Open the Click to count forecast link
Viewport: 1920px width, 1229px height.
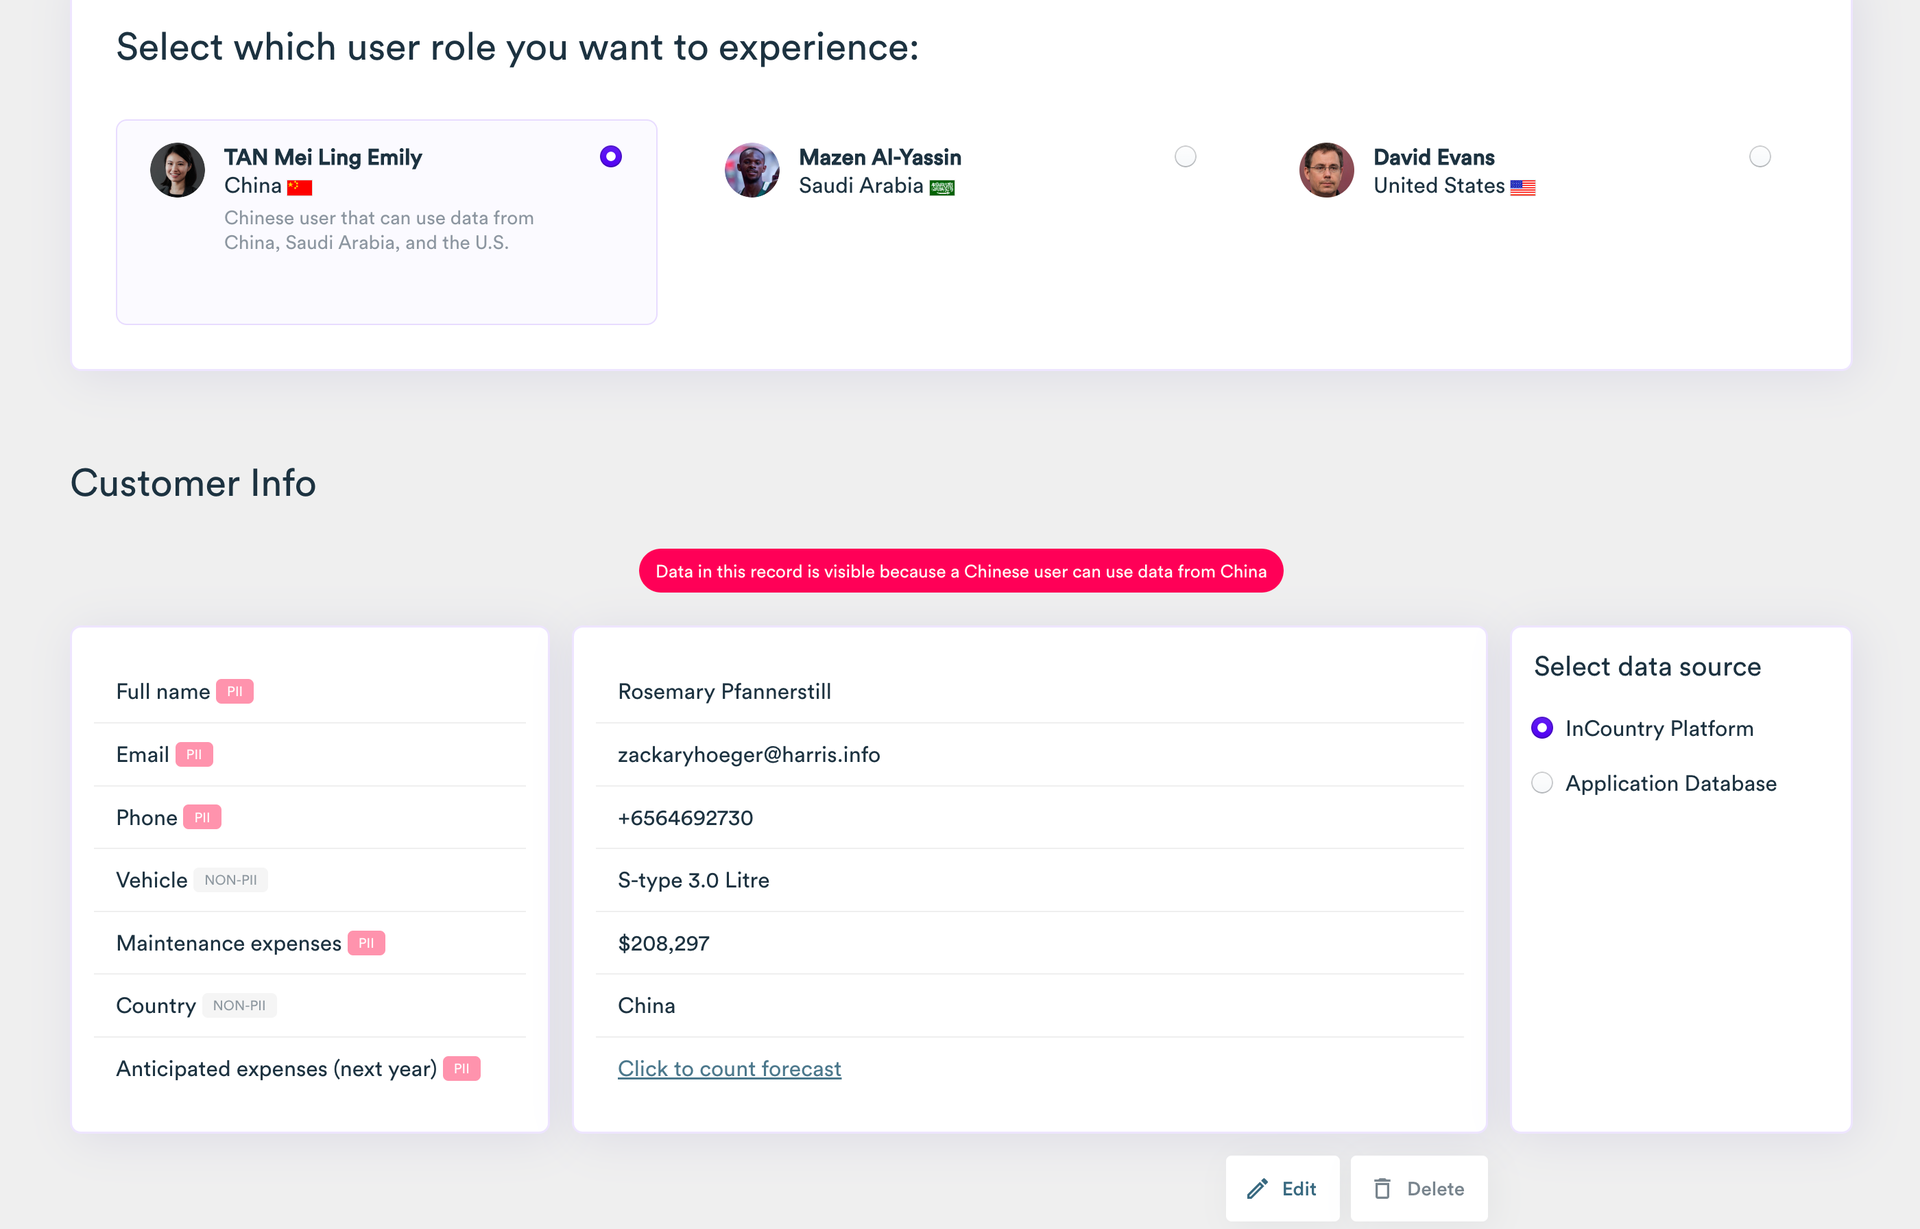[x=729, y=1069]
